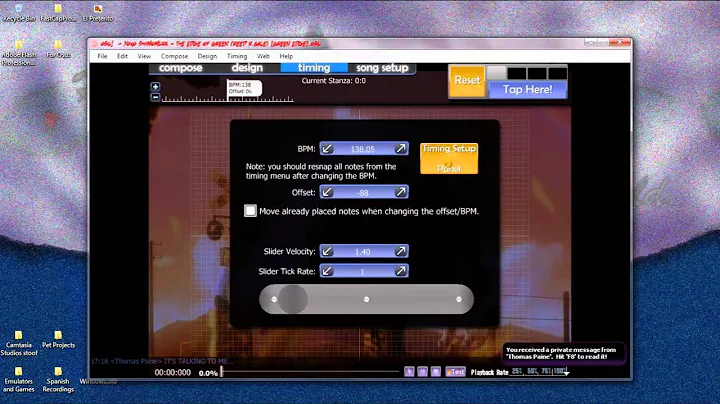Click the Tap Here! button
The image size is (720, 404).
click(528, 90)
